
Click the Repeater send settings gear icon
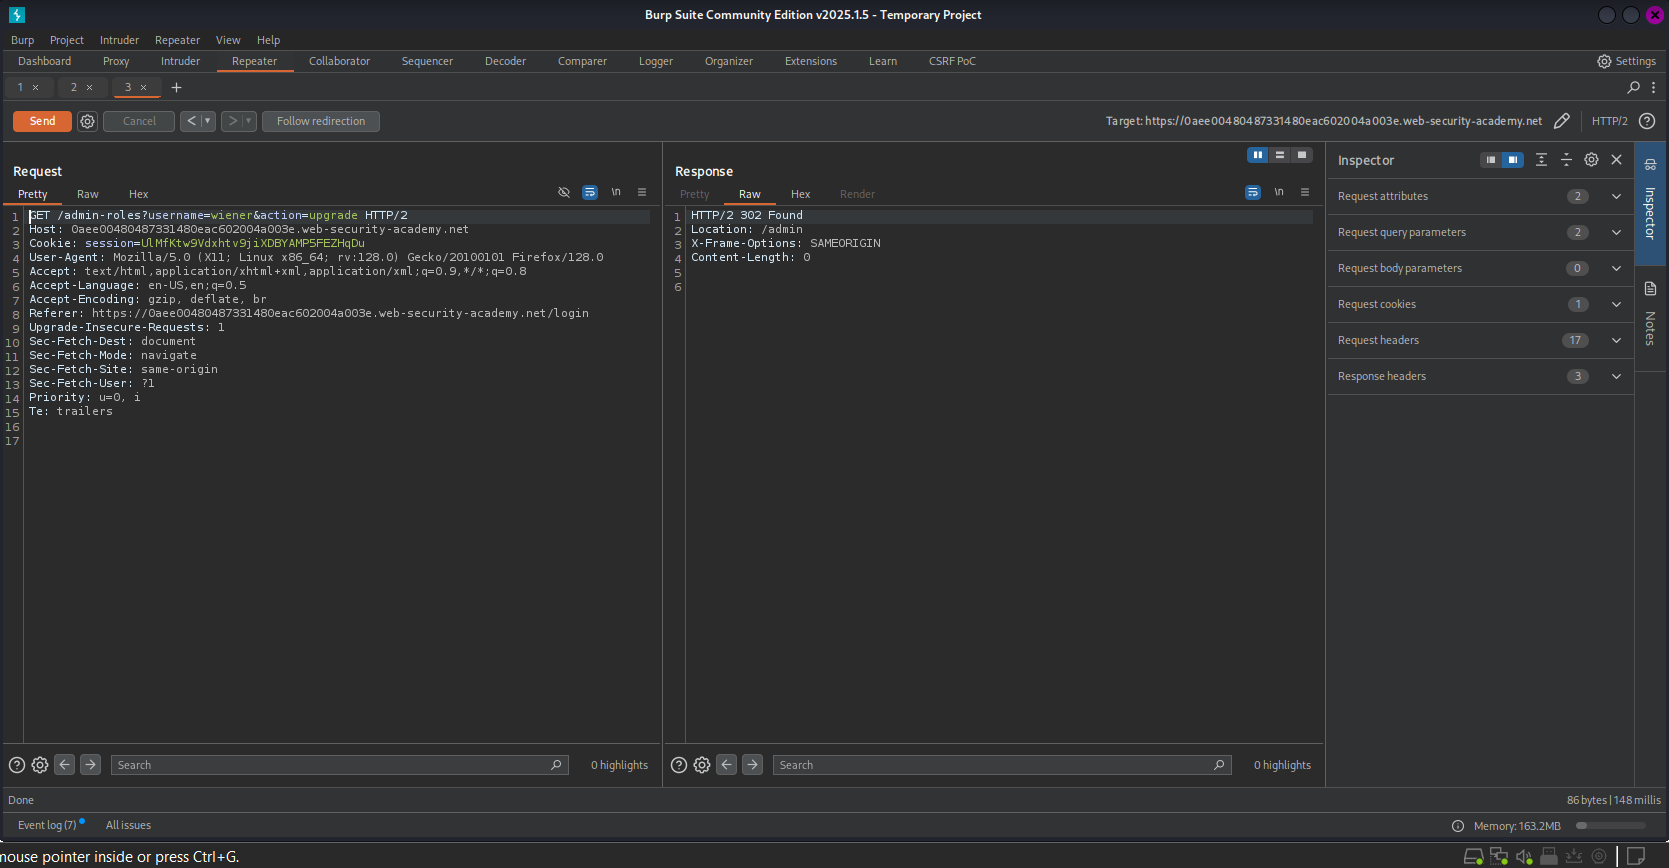point(87,121)
